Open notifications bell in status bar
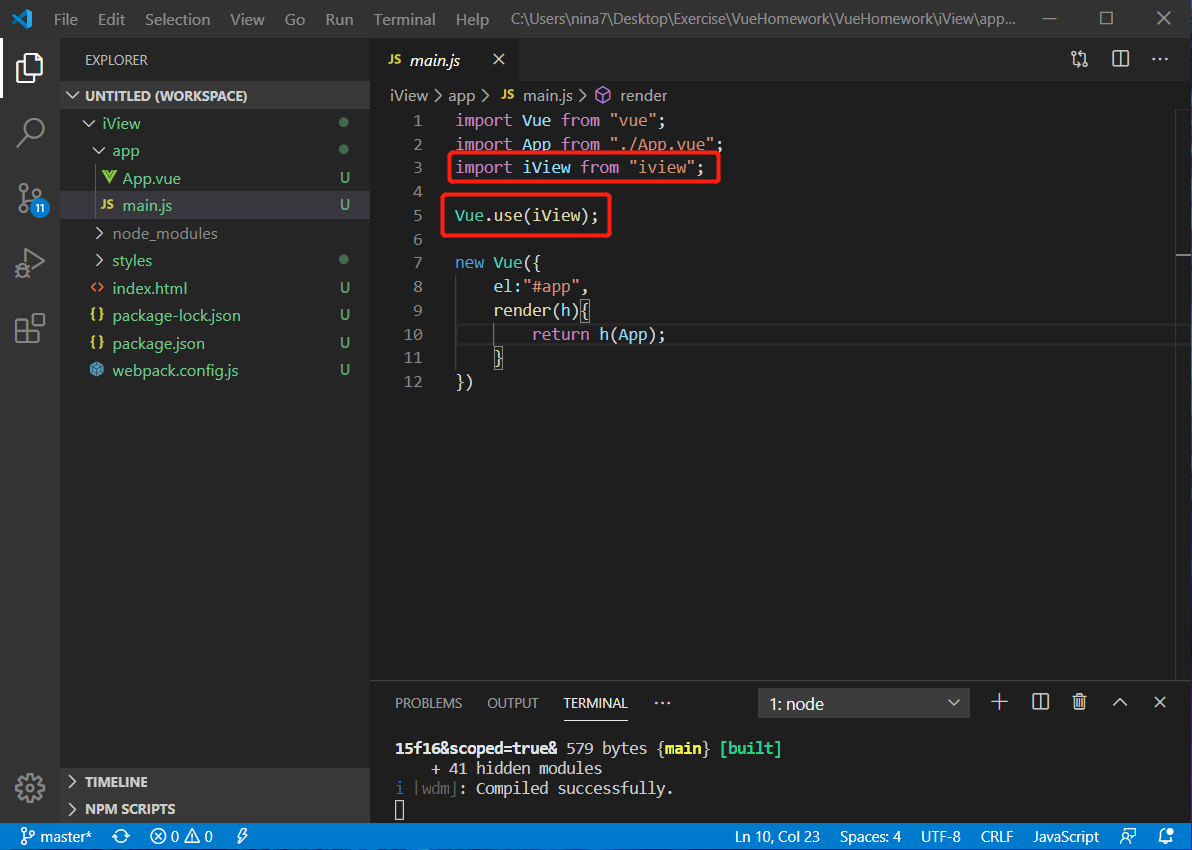Viewport: 1192px width, 850px height. tap(1166, 836)
